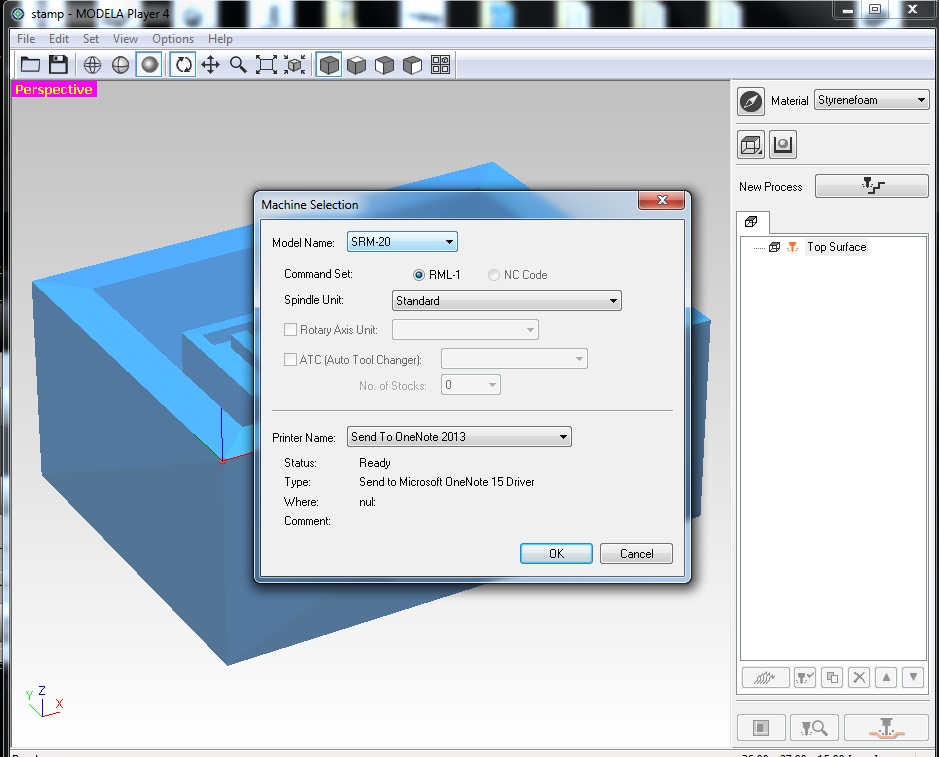Click the fit-to-screen toolbar icon
Image resolution: width=939 pixels, height=757 pixels.
266,65
